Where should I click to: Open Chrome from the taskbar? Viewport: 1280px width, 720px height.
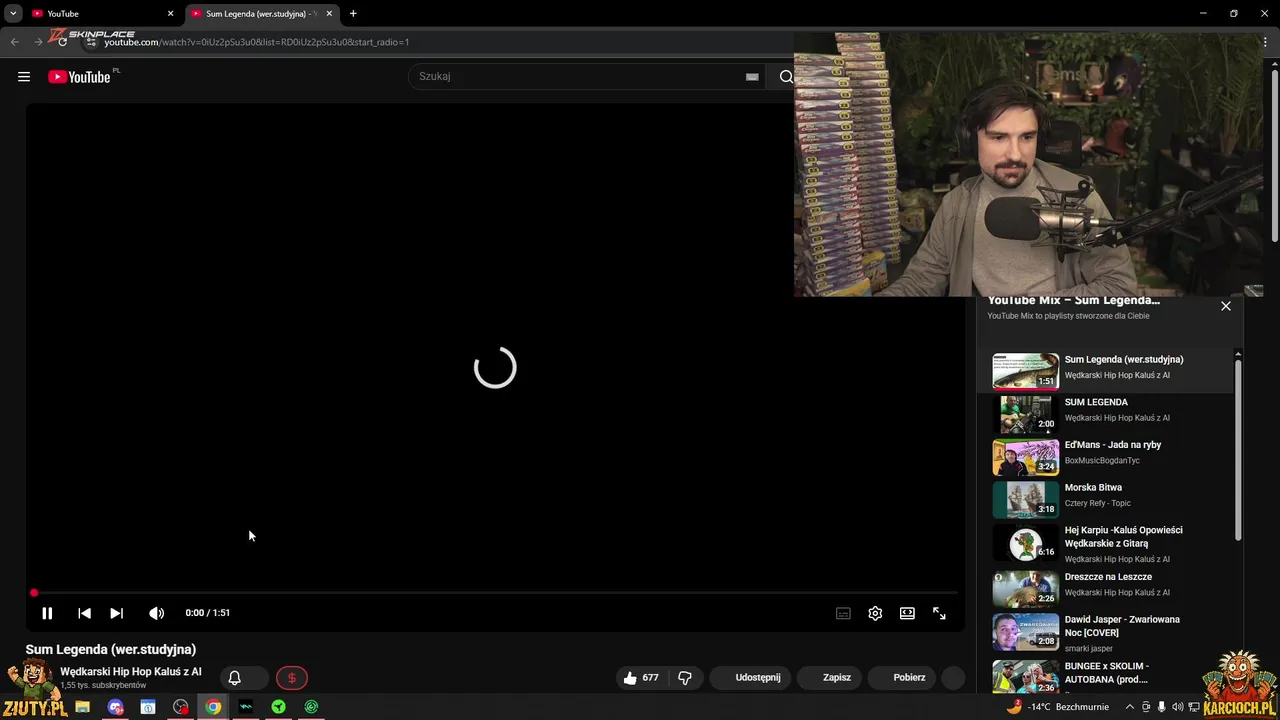point(213,707)
